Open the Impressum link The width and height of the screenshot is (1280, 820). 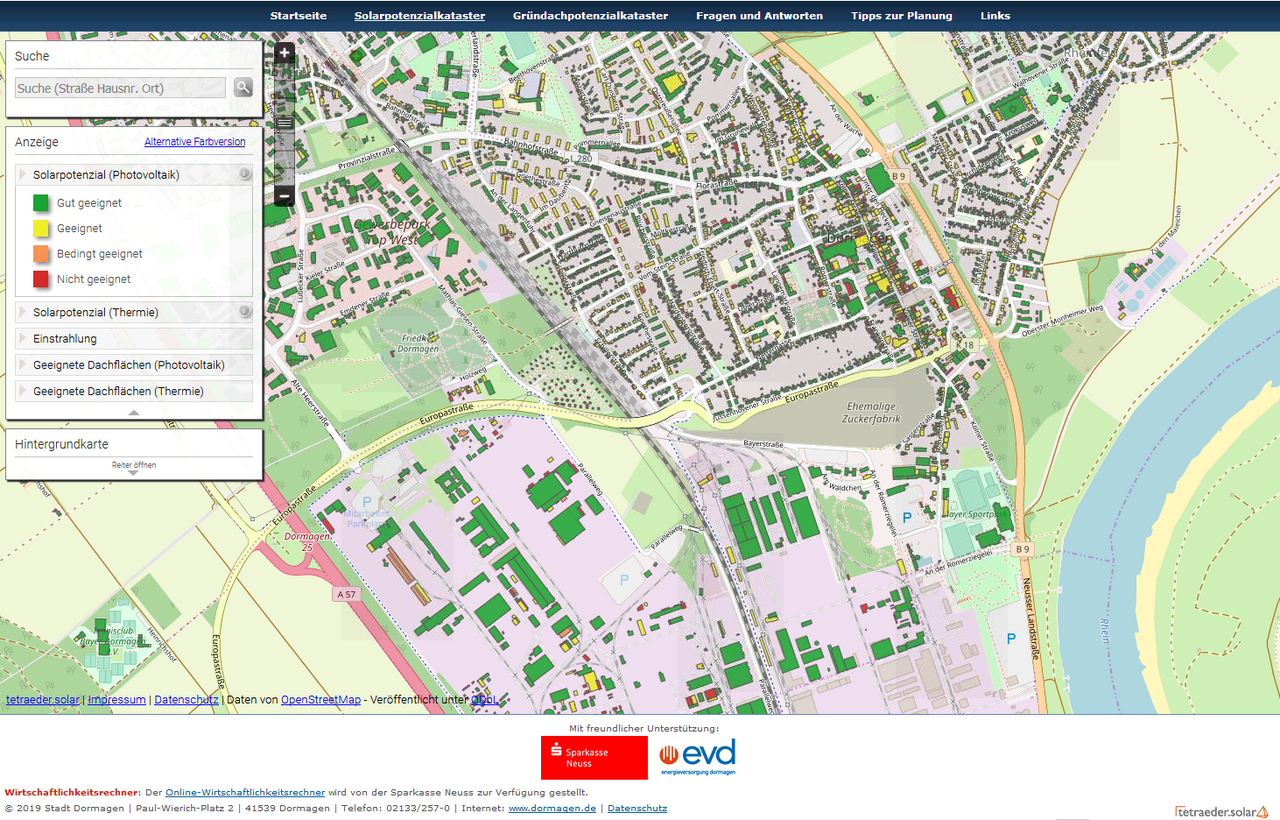coord(117,700)
